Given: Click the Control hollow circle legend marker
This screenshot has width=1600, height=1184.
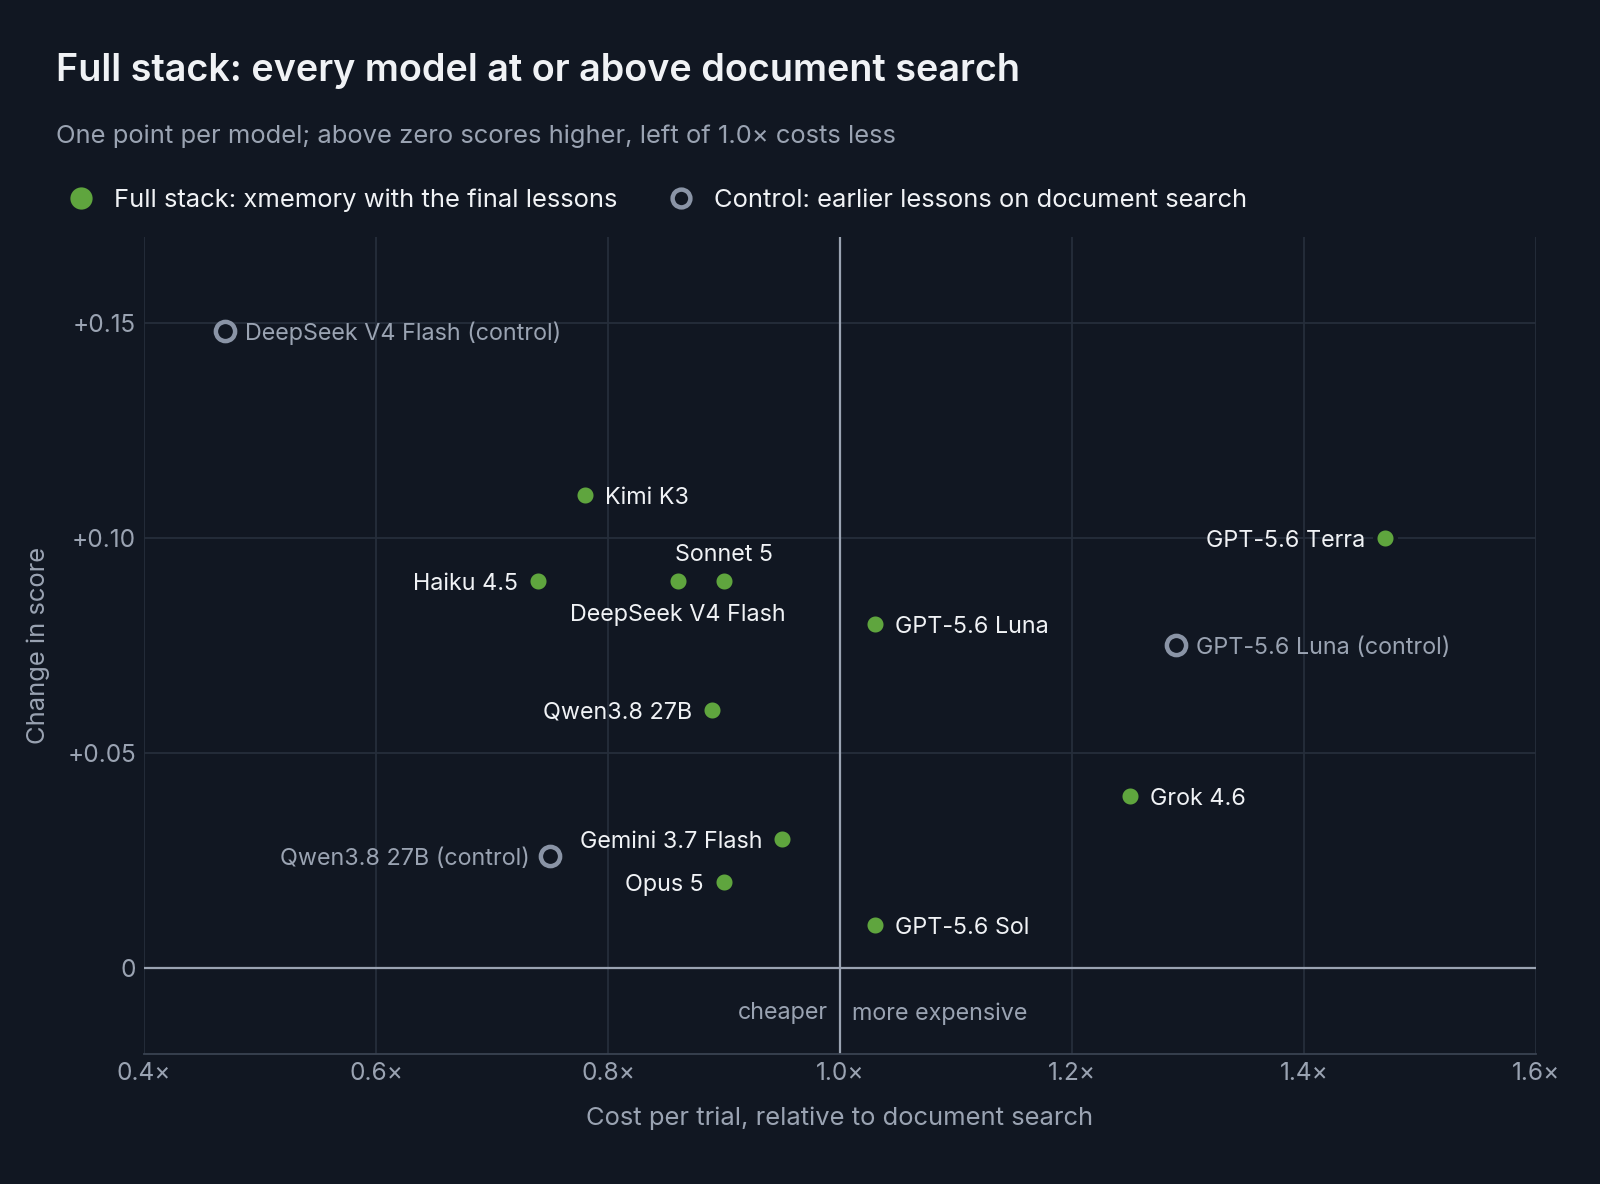Looking at the screenshot, I should click(681, 199).
